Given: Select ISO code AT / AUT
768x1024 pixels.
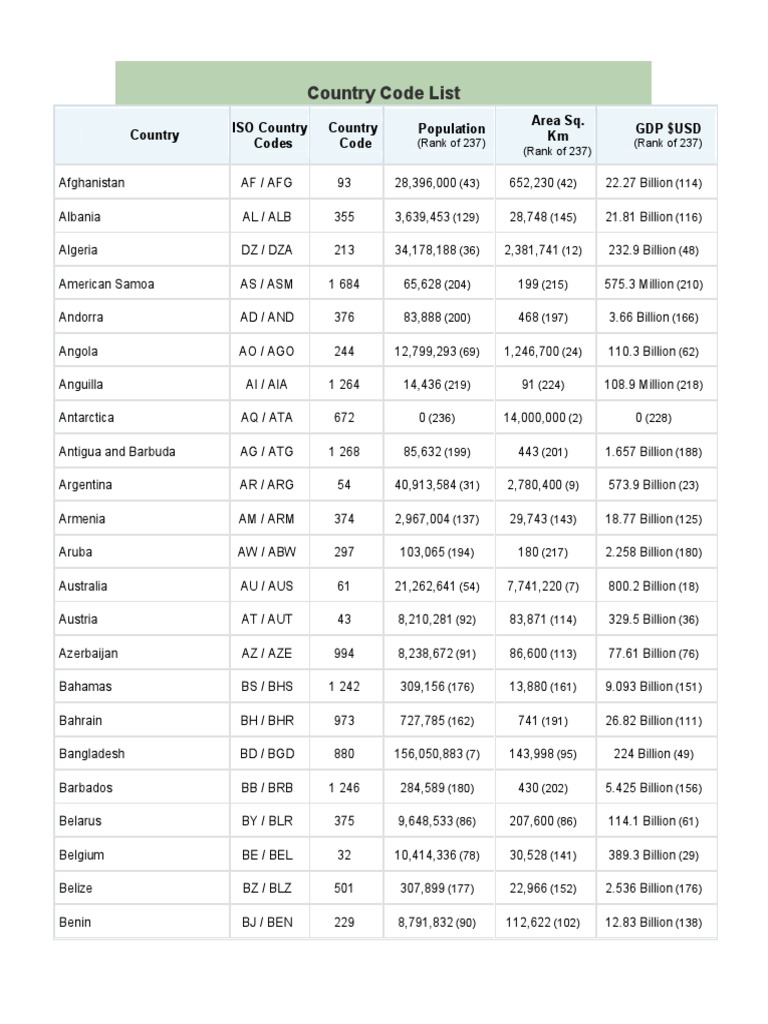Looking at the screenshot, I should 269,619.
